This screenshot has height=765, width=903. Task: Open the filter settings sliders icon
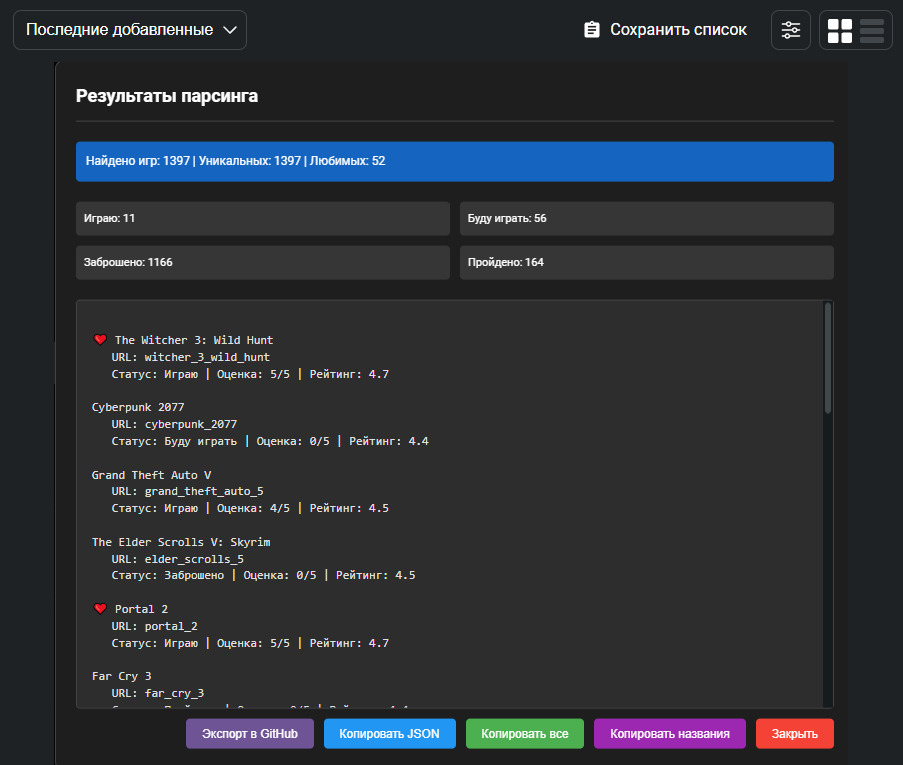(x=791, y=30)
